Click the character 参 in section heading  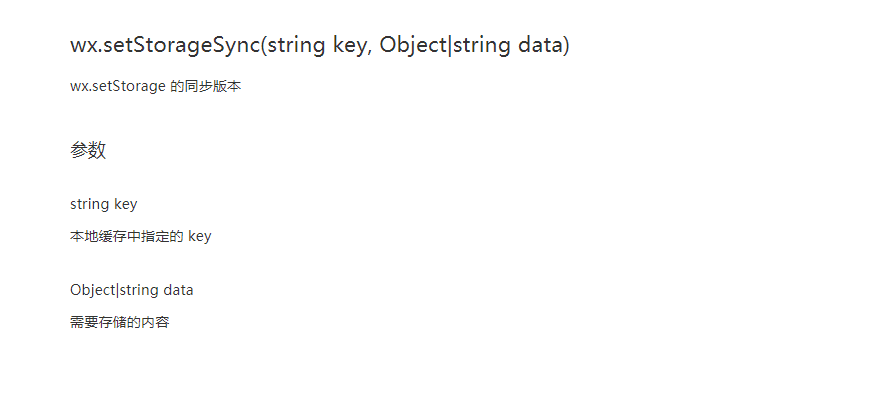click(79, 150)
